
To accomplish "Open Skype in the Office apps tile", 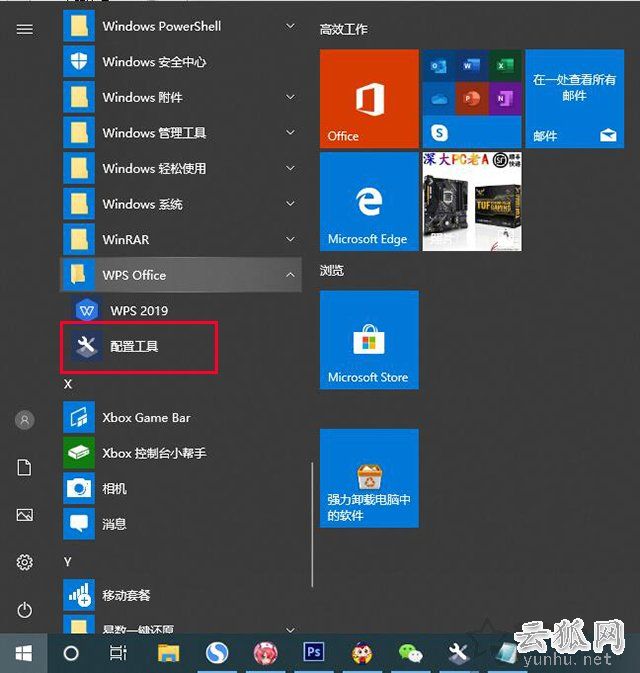I will pyautogui.click(x=439, y=133).
